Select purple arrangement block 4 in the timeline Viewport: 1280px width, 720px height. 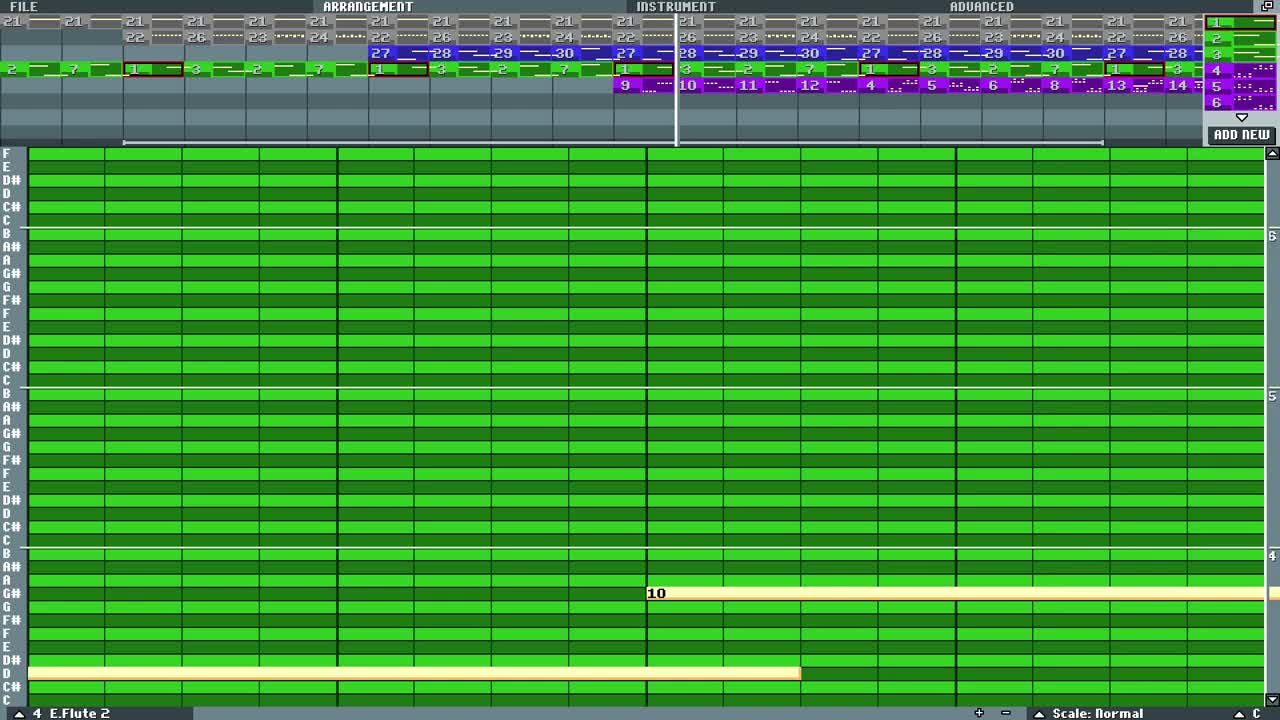[x=890, y=85]
